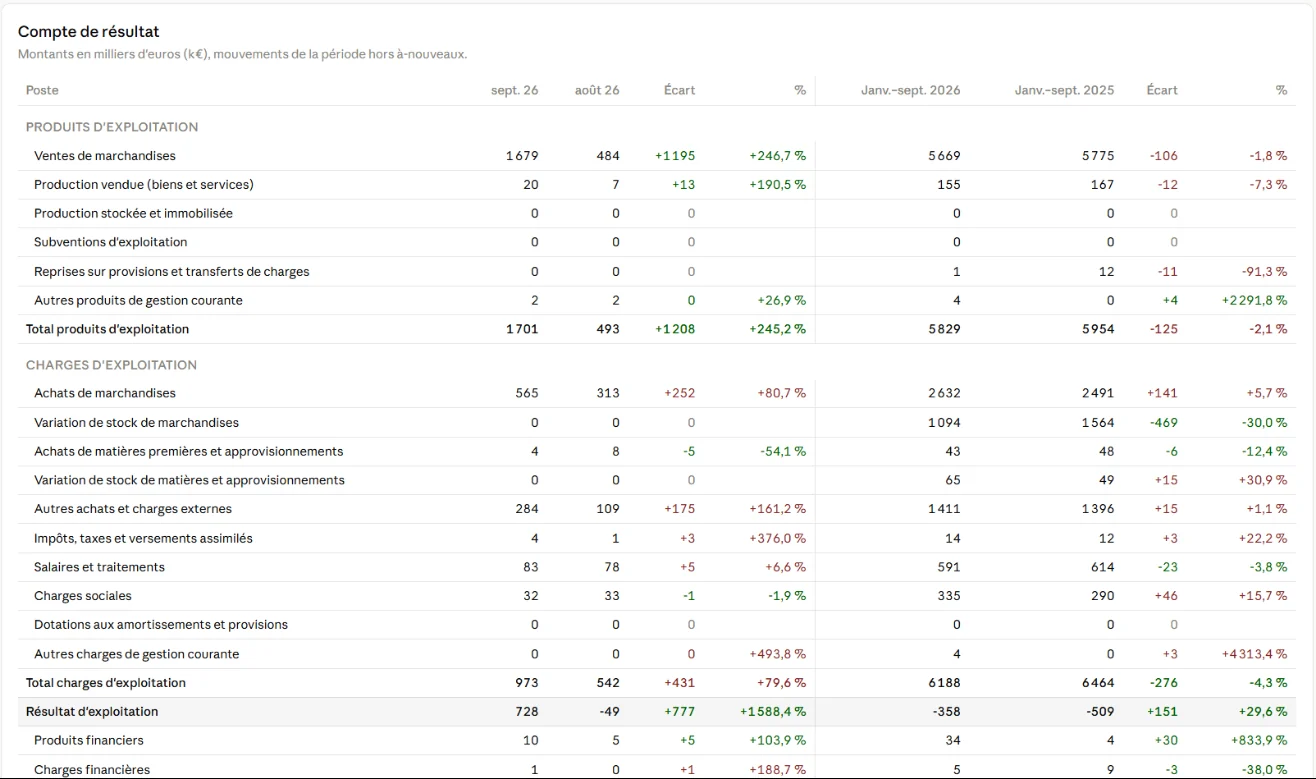
Task: Select "Reprises sur provisions et transferts de charges"
Action: [172, 272]
